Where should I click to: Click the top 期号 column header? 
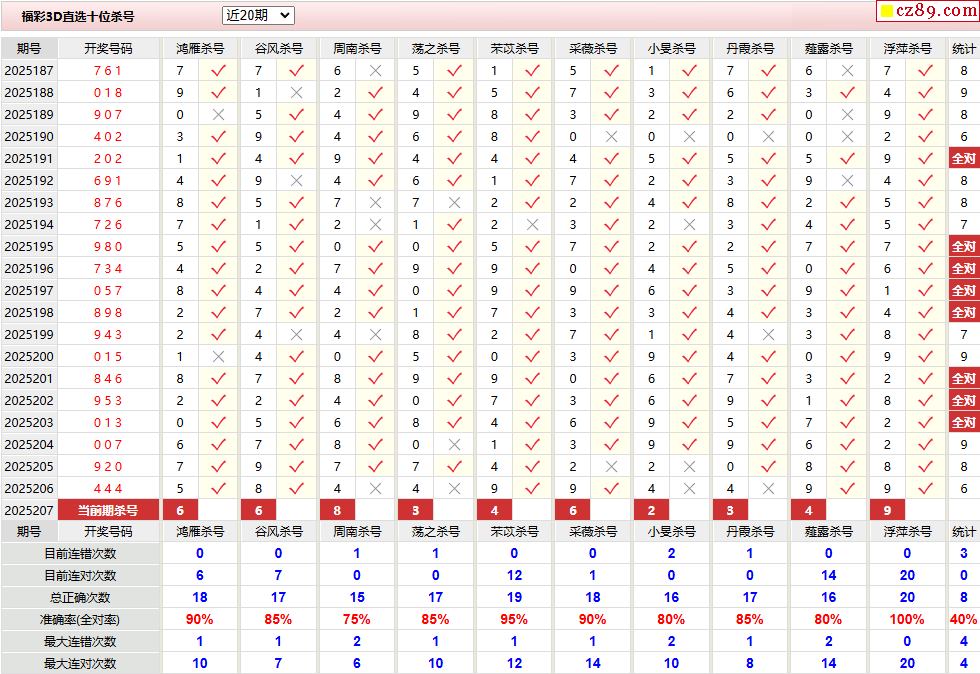29,48
